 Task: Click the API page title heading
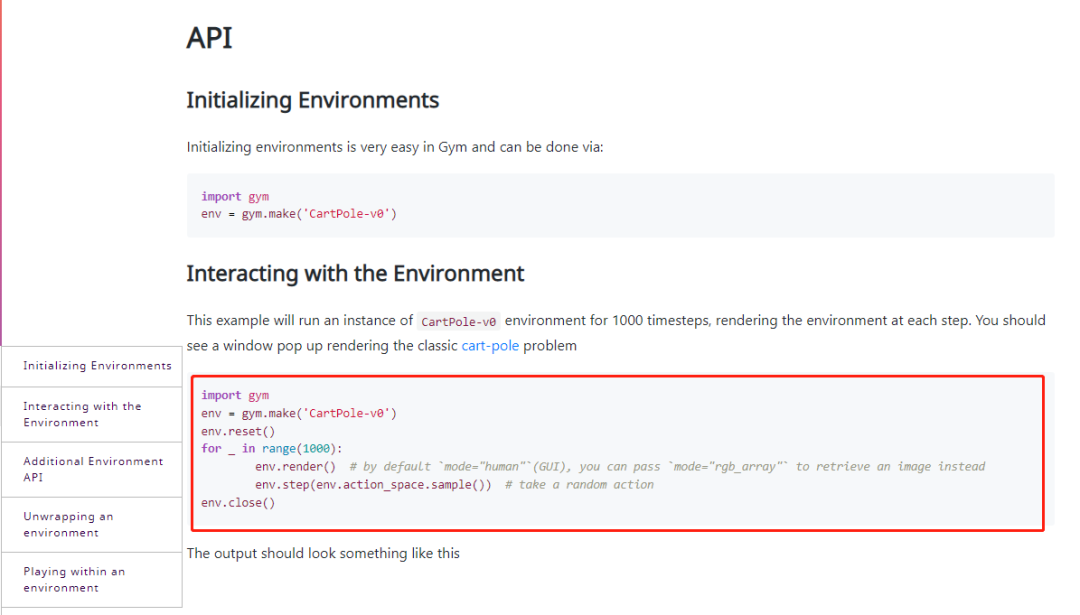click(209, 38)
